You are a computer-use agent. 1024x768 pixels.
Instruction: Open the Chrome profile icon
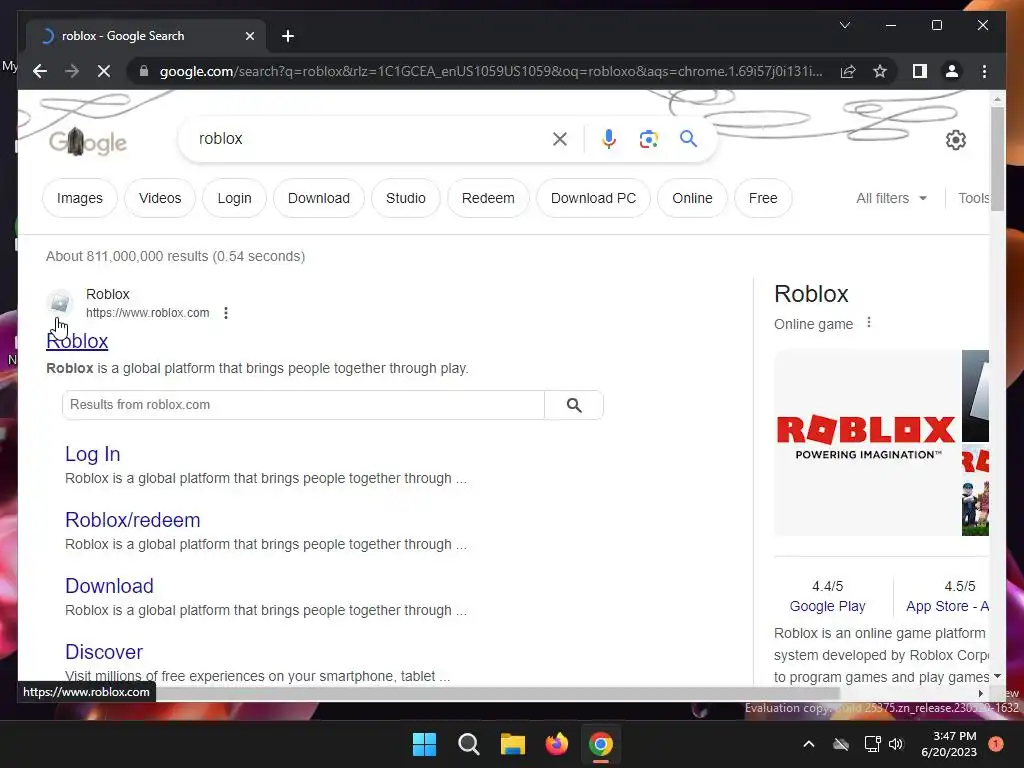tap(952, 71)
